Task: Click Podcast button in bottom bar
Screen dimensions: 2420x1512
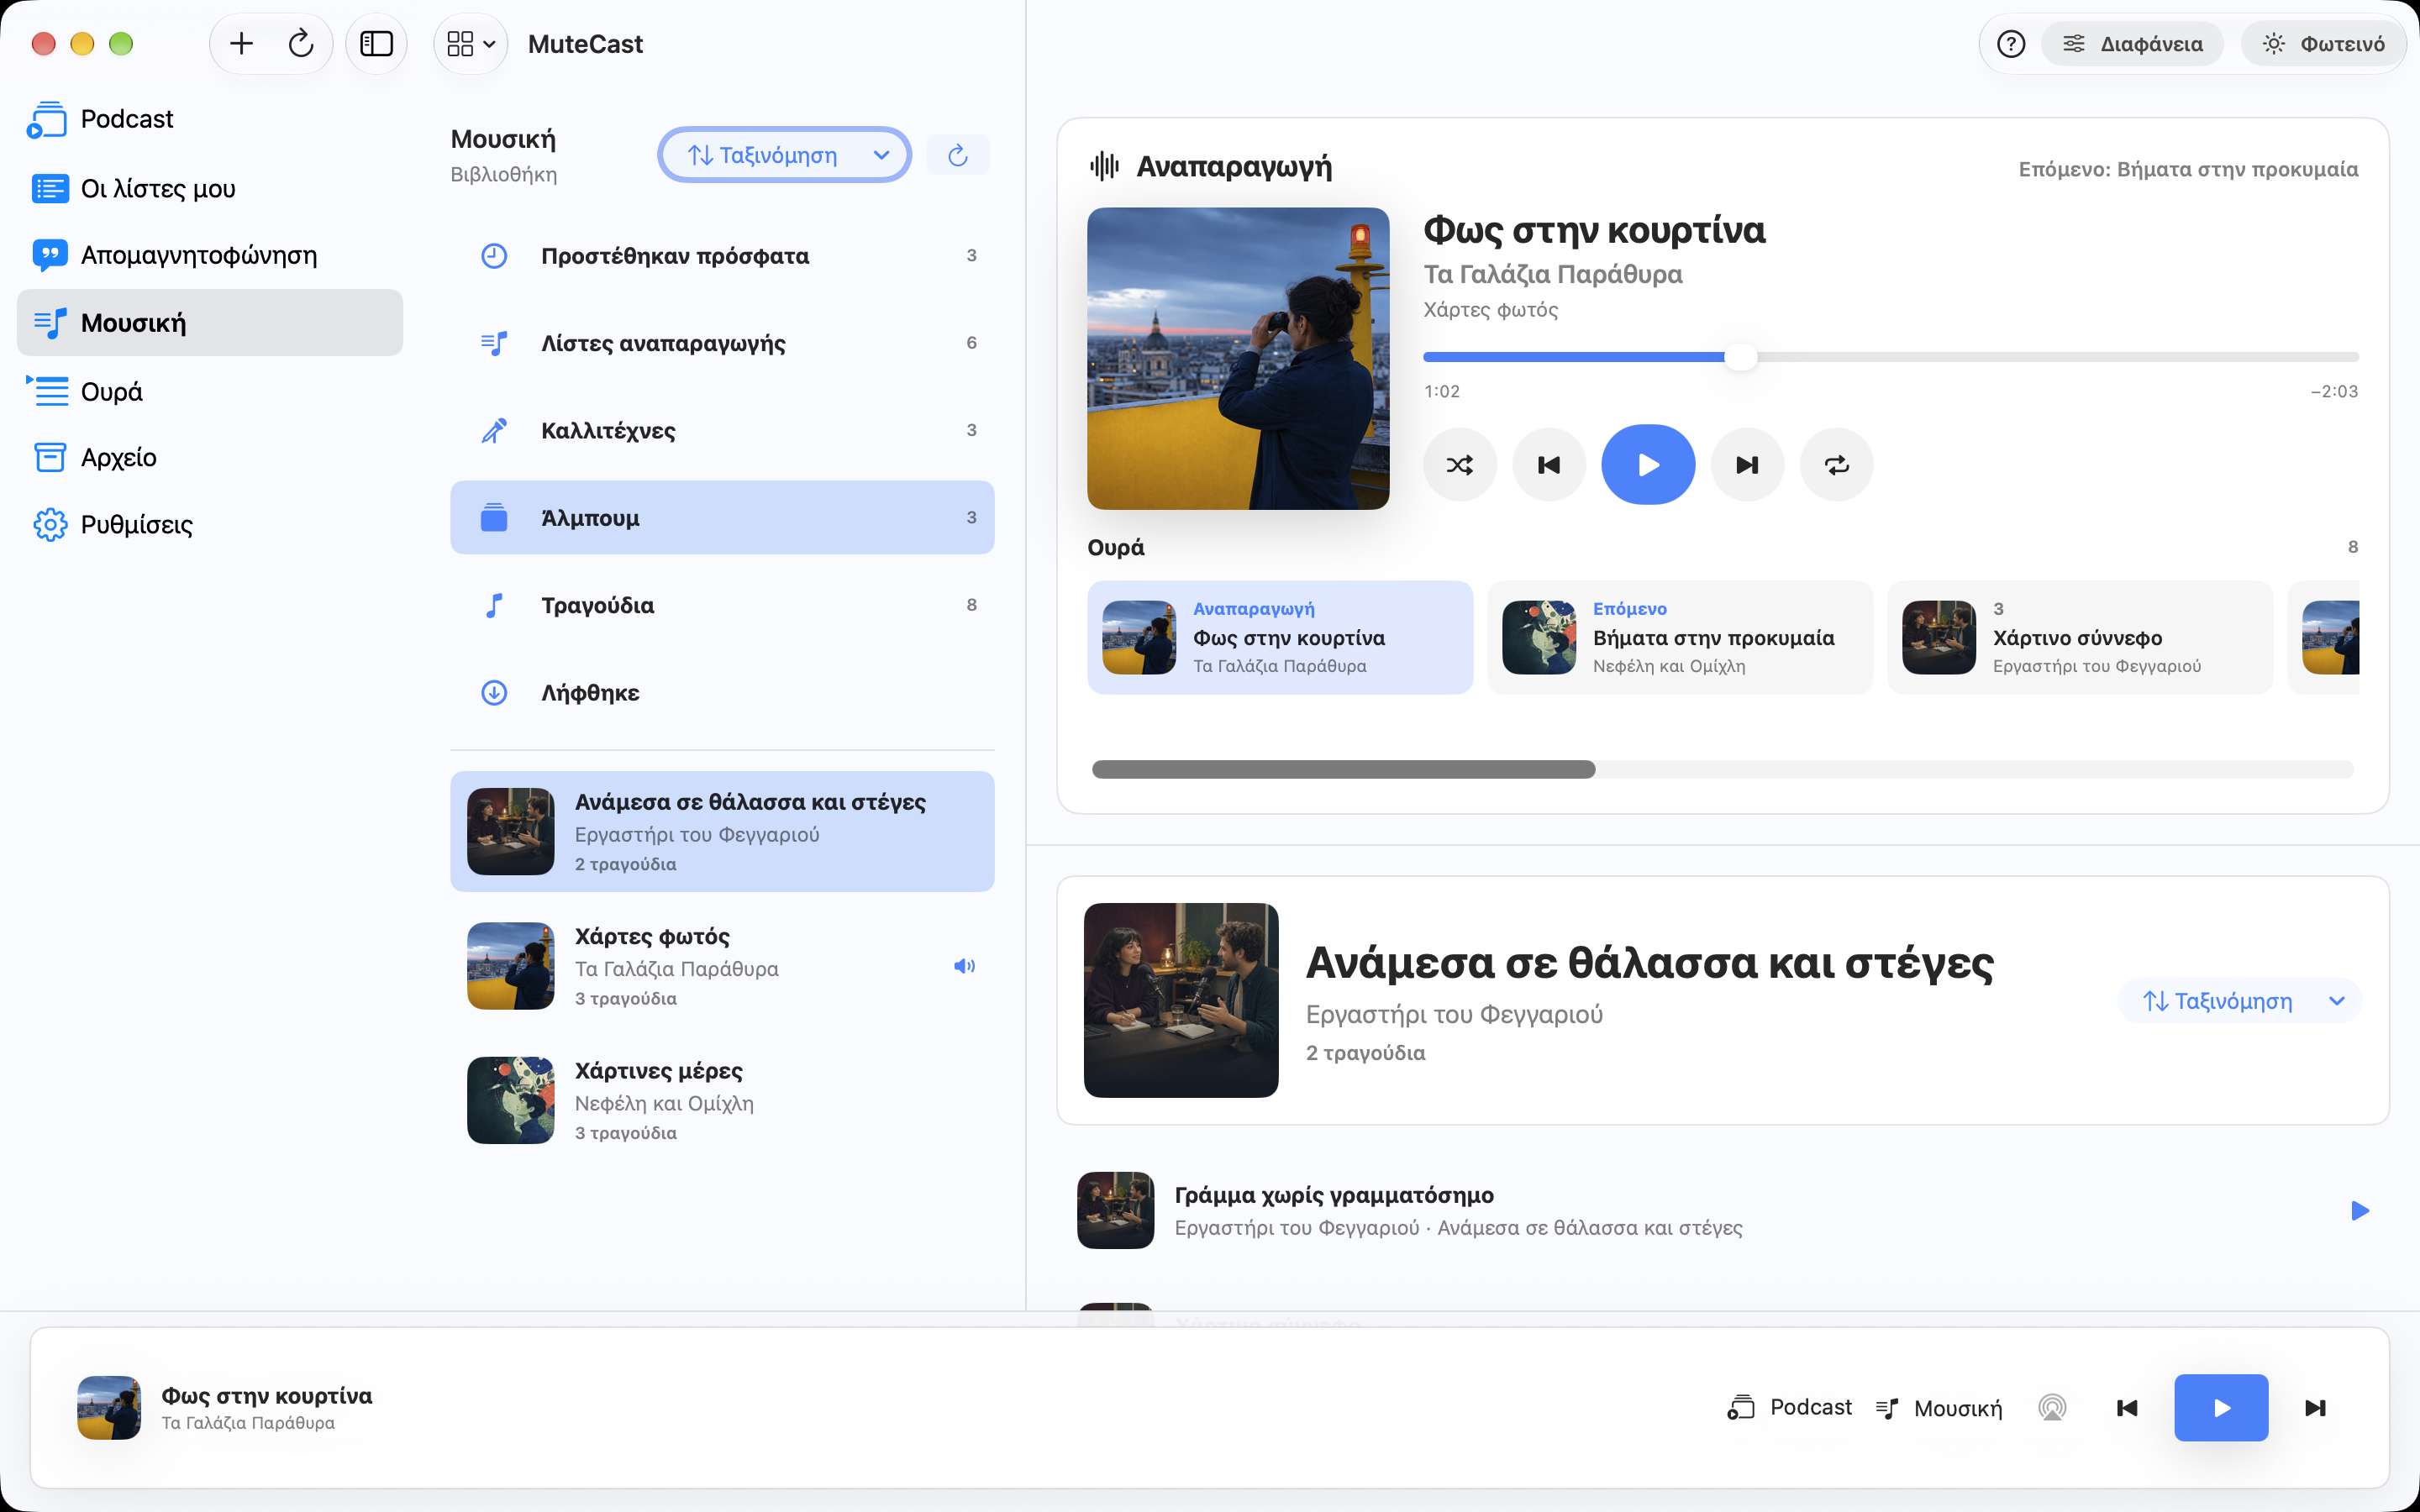Action: click(x=1790, y=1407)
